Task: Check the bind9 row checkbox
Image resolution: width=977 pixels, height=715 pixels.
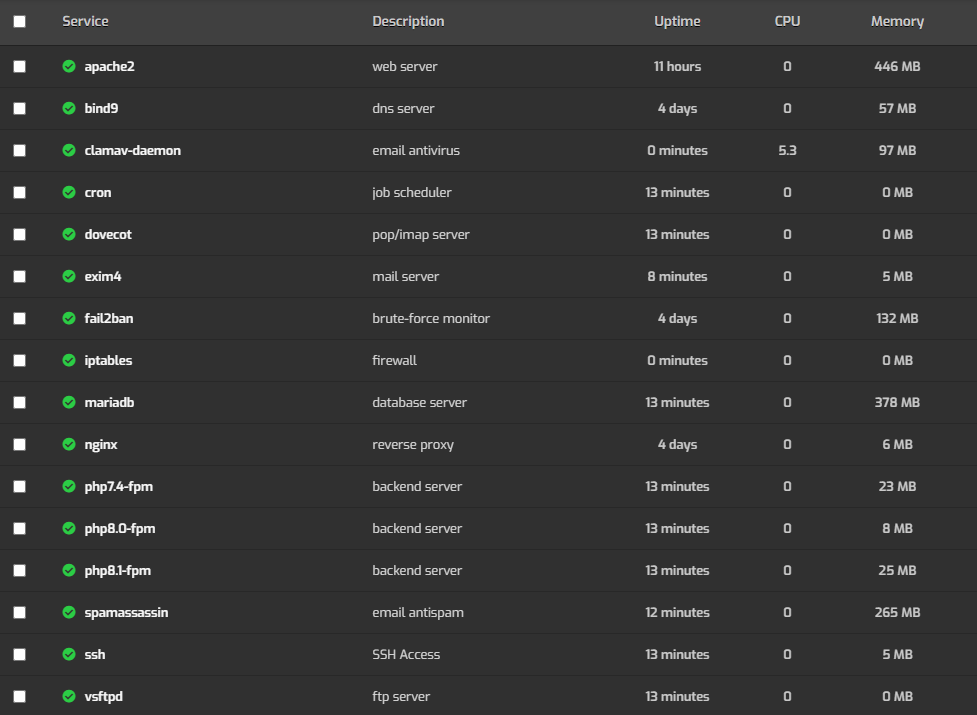Action: pos(19,108)
